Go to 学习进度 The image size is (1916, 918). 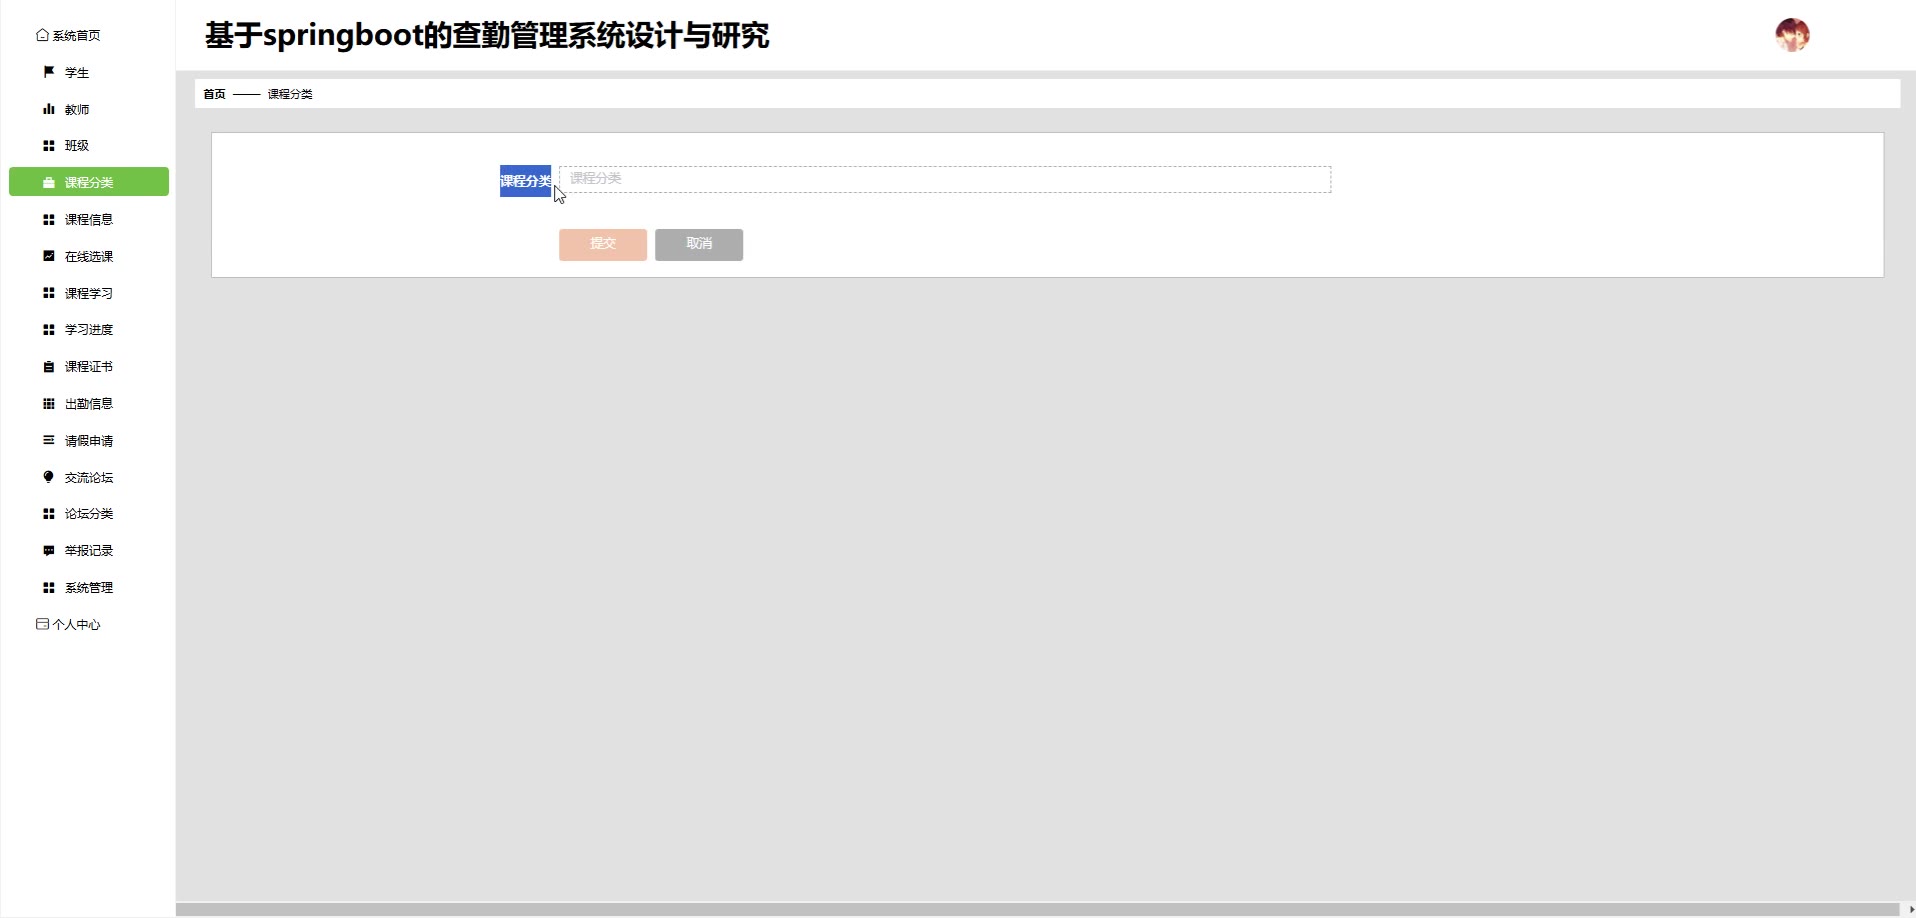point(89,330)
